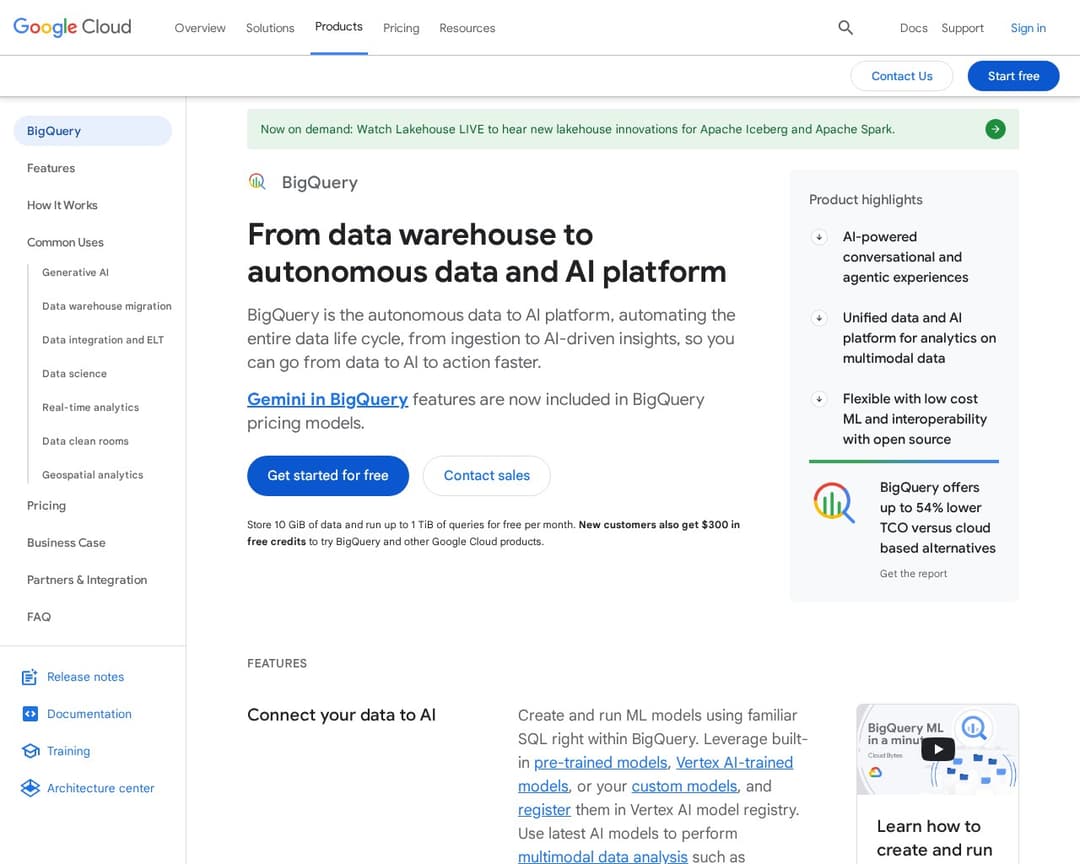The width and height of the screenshot is (1080, 864).
Task: Select the Products nav tab
Action: tap(339, 27)
